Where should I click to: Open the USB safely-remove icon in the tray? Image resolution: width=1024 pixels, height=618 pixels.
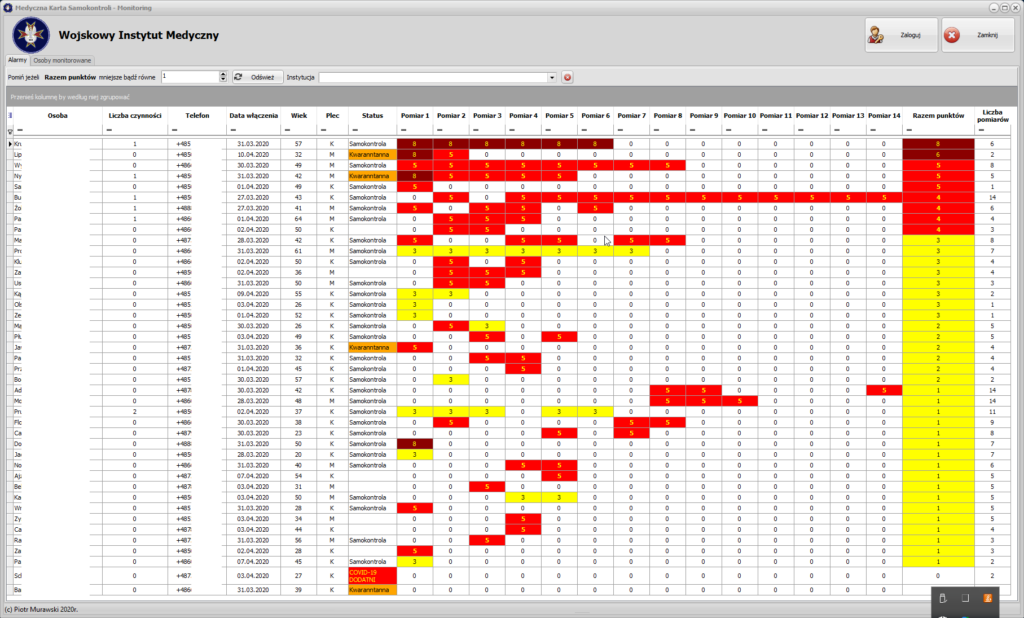coord(944,598)
